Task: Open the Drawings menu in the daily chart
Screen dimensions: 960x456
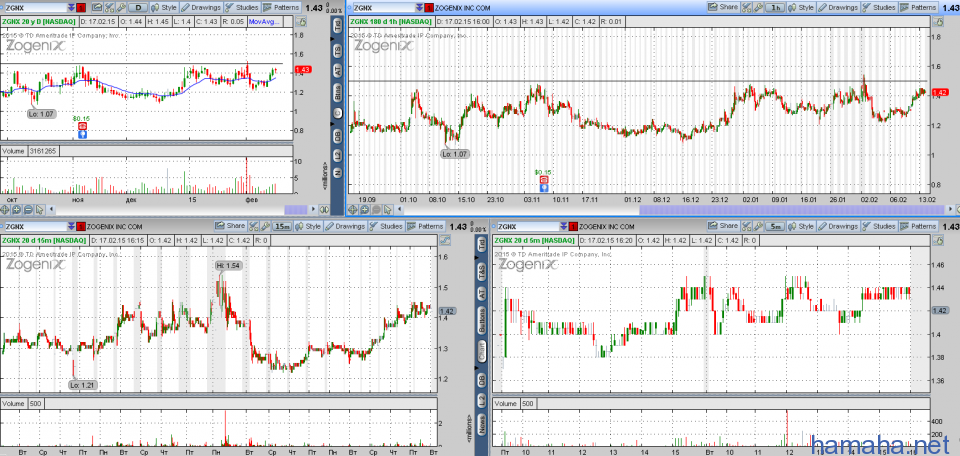Action: (x=201, y=8)
